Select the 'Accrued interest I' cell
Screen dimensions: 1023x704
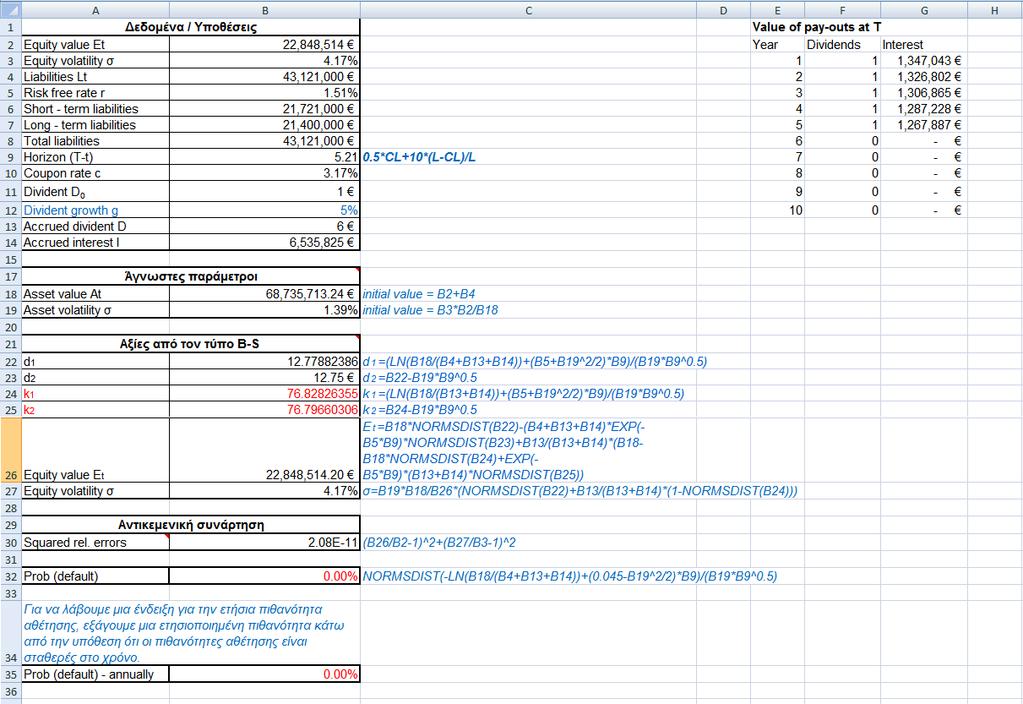(x=95, y=243)
